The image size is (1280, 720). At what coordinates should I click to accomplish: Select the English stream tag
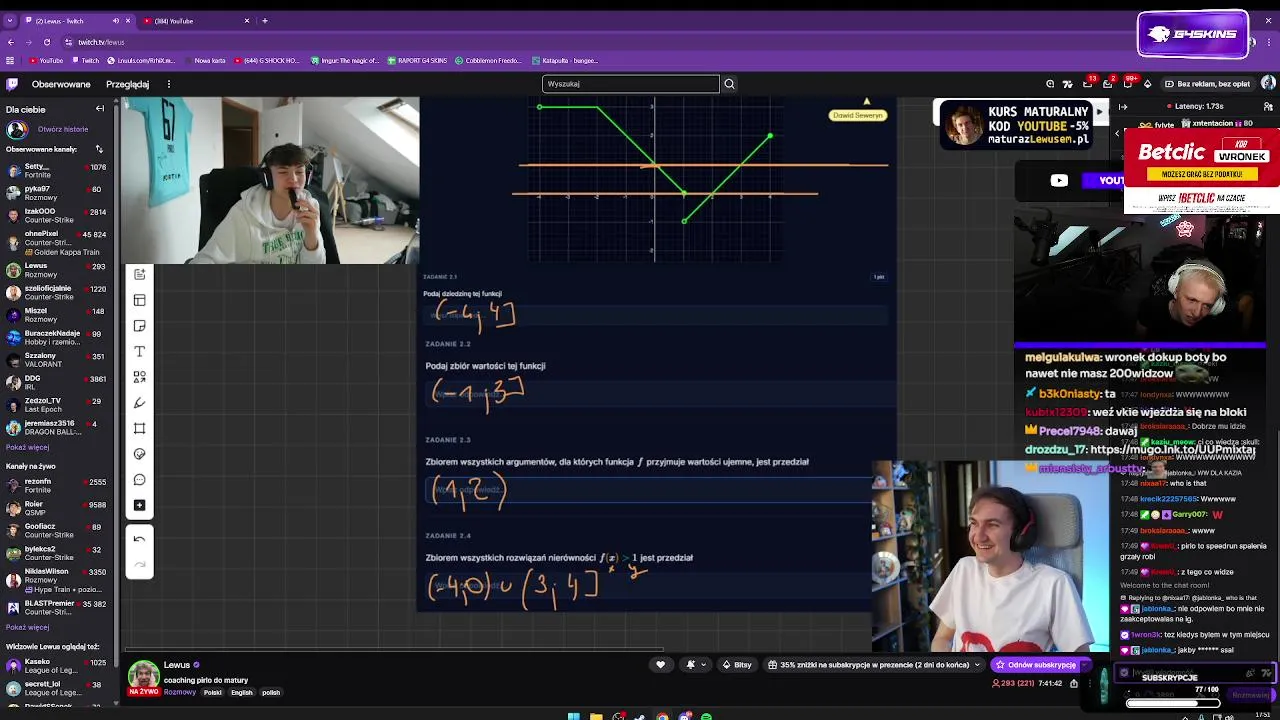pos(242,692)
